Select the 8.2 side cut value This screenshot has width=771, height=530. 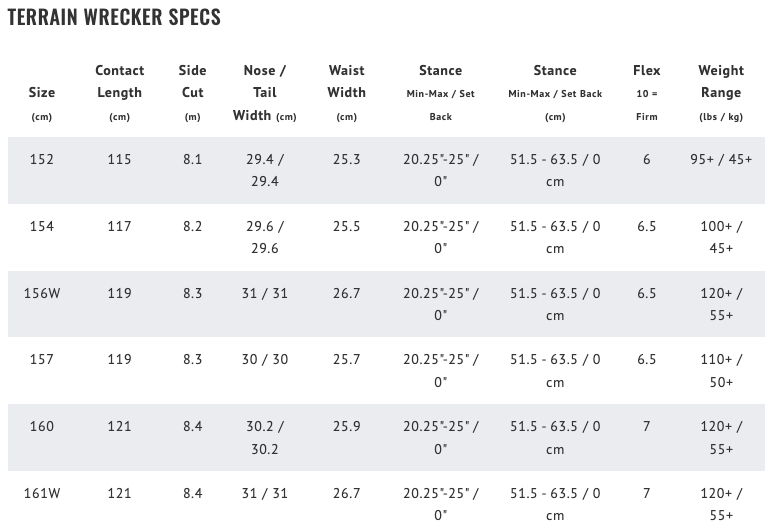[192, 226]
